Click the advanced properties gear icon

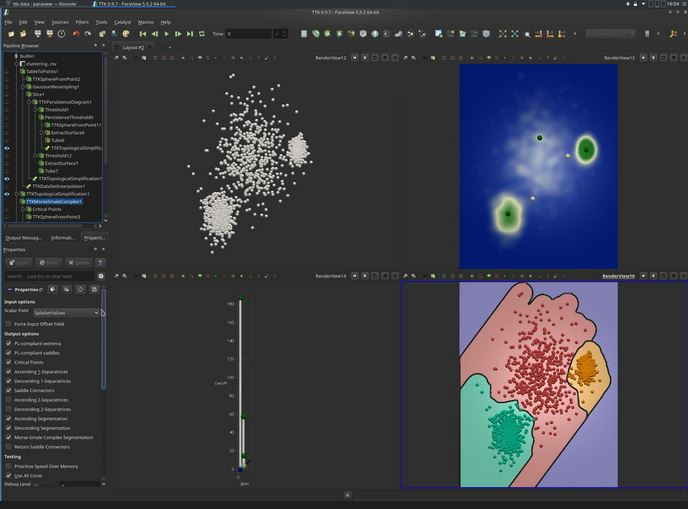[100, 276]
